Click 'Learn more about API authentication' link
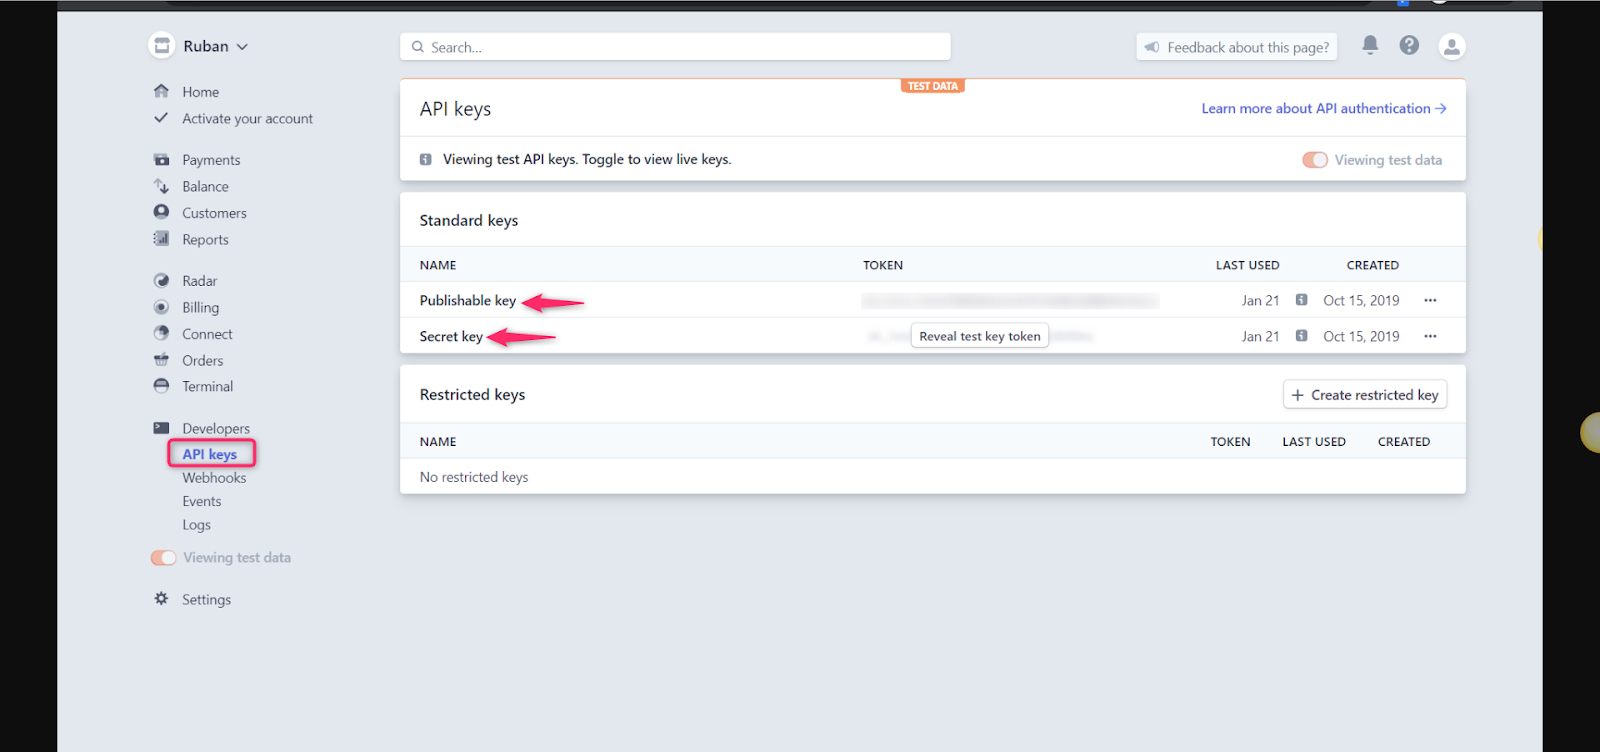 pyautogui.click(x=1324, y=108)
